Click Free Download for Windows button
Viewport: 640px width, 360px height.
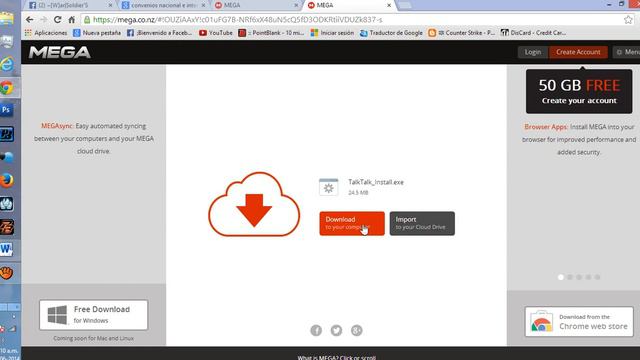tap(93, 315)
